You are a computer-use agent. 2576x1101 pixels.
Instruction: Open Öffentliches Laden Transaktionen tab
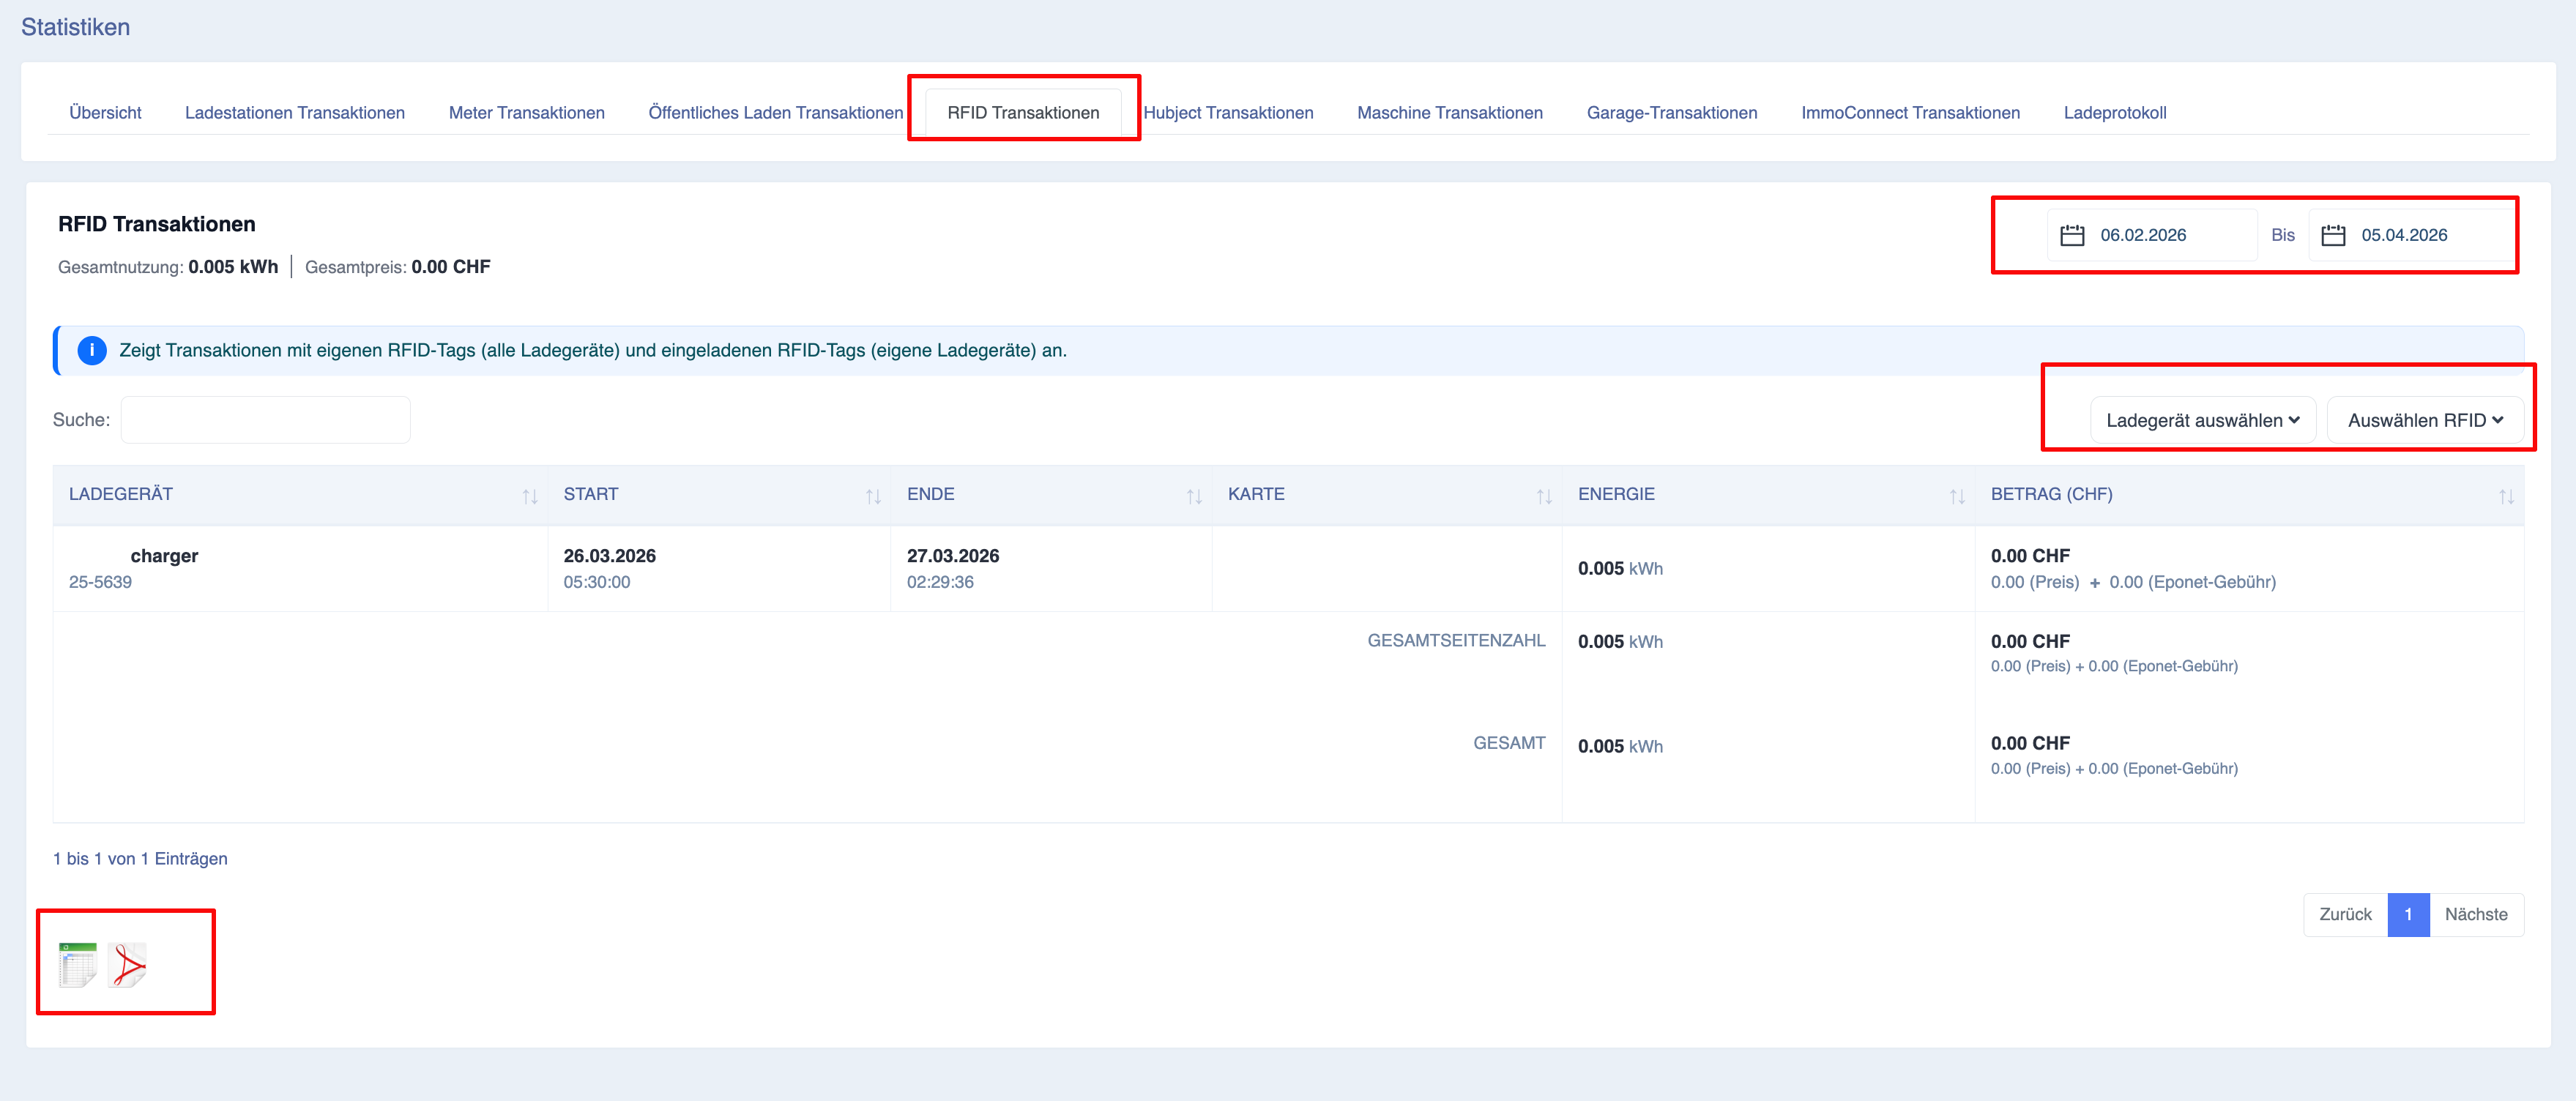[775, 112]
